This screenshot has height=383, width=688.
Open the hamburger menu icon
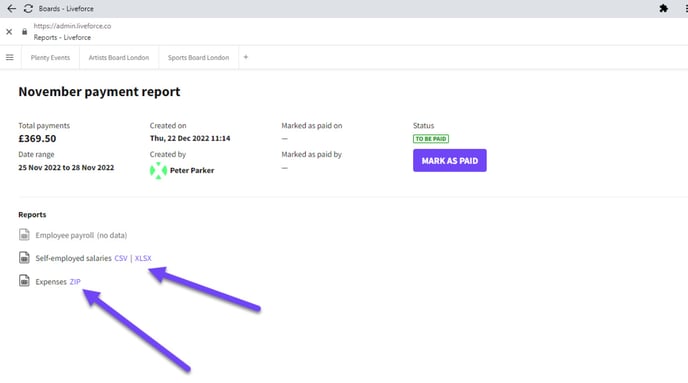coord(10,57)
